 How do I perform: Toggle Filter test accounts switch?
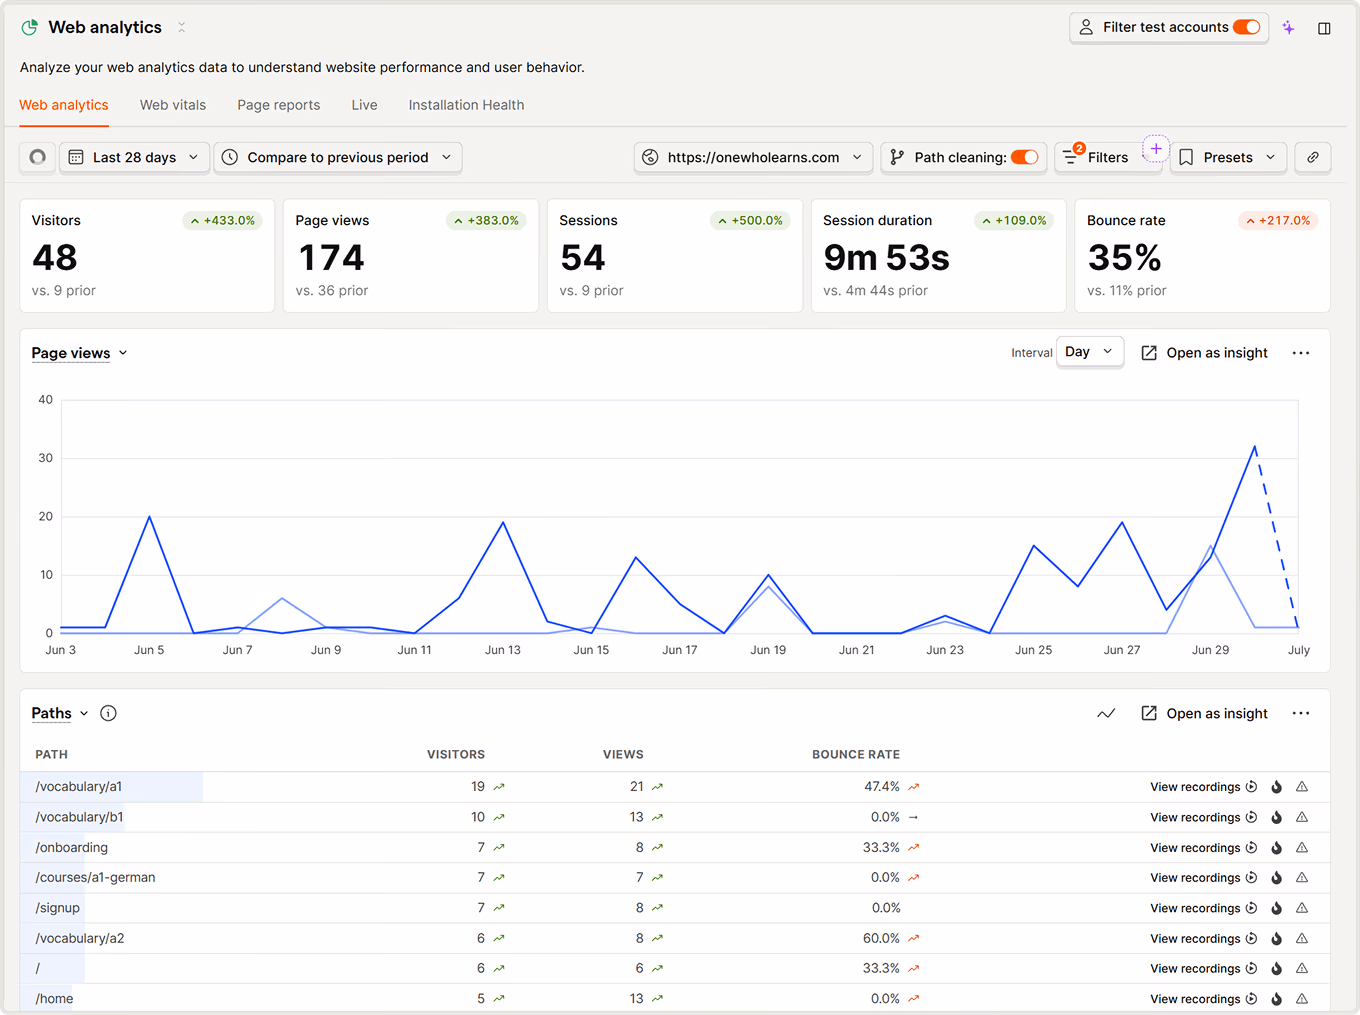click(1246, 27)
